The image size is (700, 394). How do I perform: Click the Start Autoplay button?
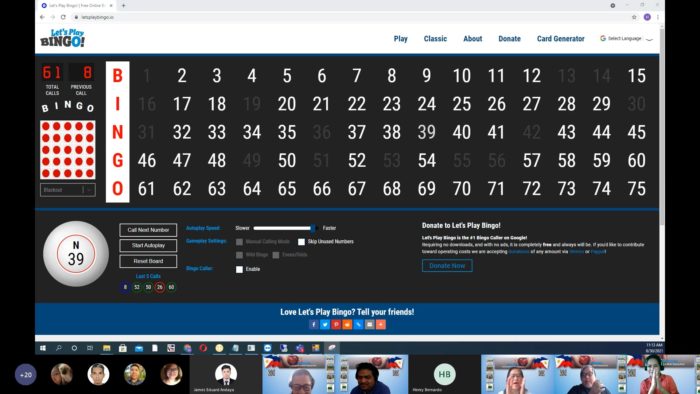(148, 245)
